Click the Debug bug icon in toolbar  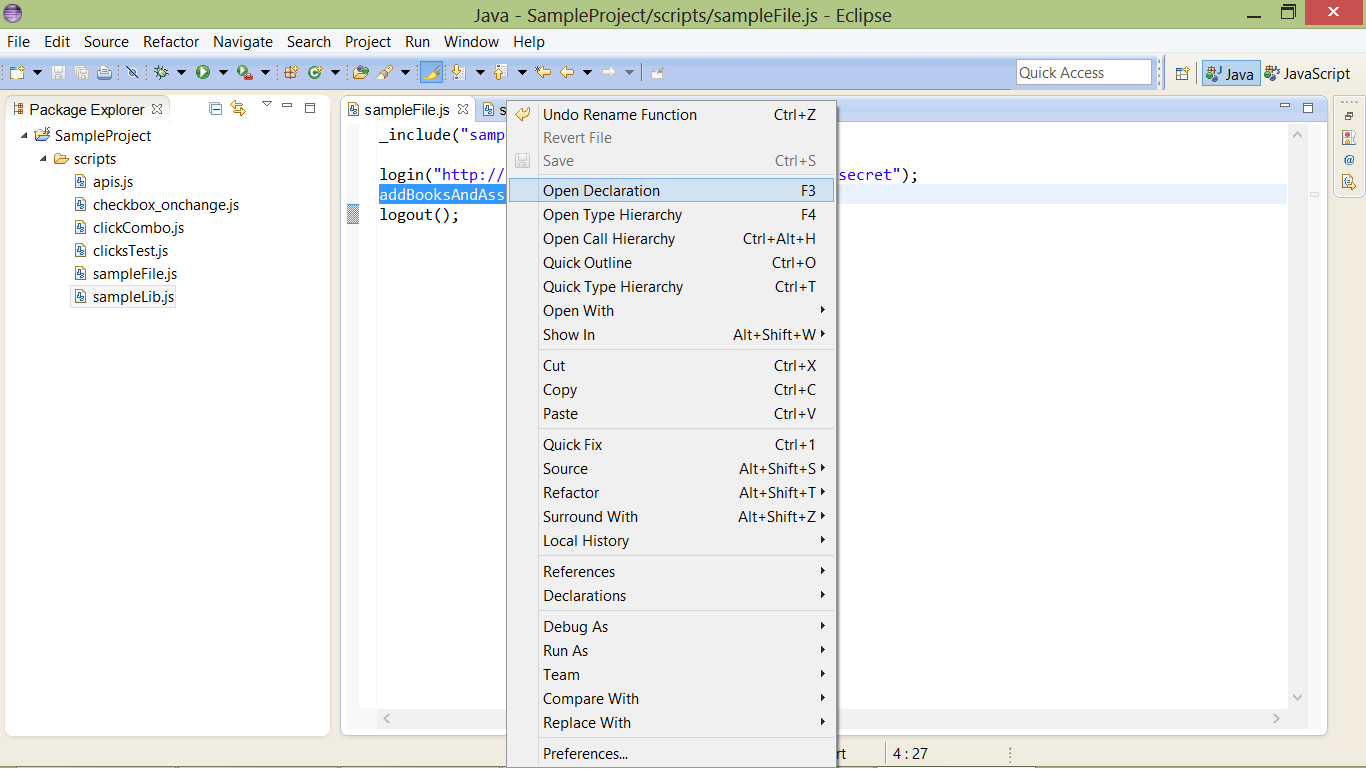pos(160,72)
